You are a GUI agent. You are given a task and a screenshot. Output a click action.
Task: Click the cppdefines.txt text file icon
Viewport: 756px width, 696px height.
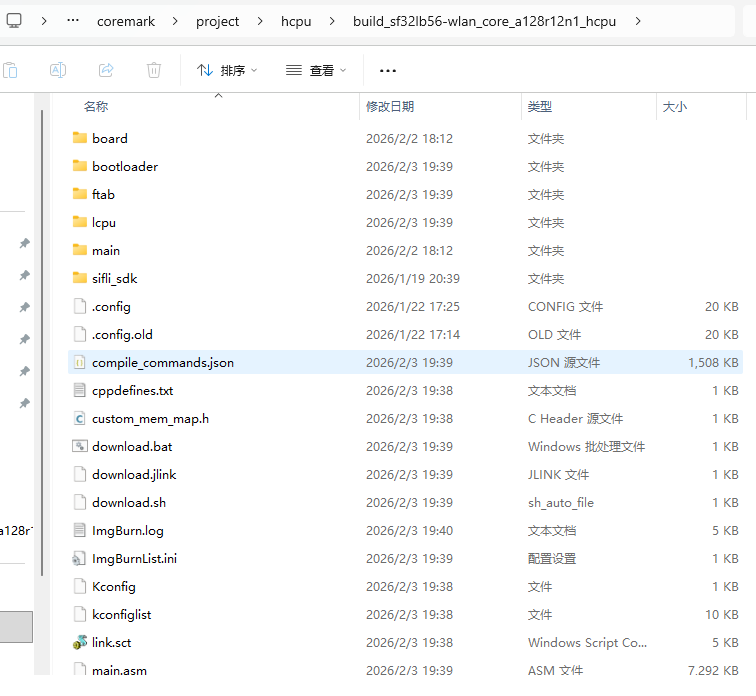[80, 390]
